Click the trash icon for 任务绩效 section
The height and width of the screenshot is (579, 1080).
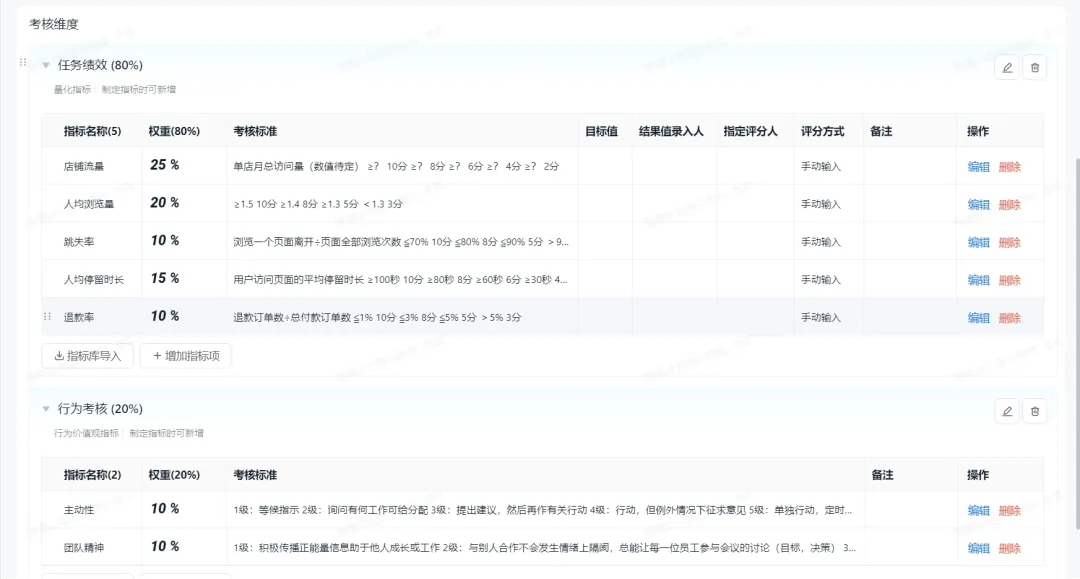(x=1035, y=67)
